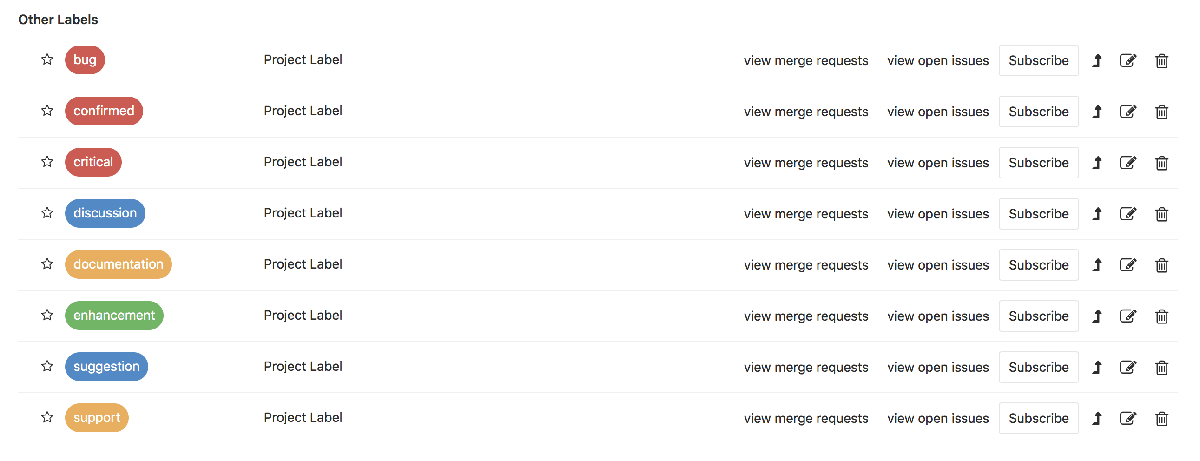Screen dimensions: 1200x461
Task: Subscribe to the documentation label
Action: click(x=1038, y=265)
